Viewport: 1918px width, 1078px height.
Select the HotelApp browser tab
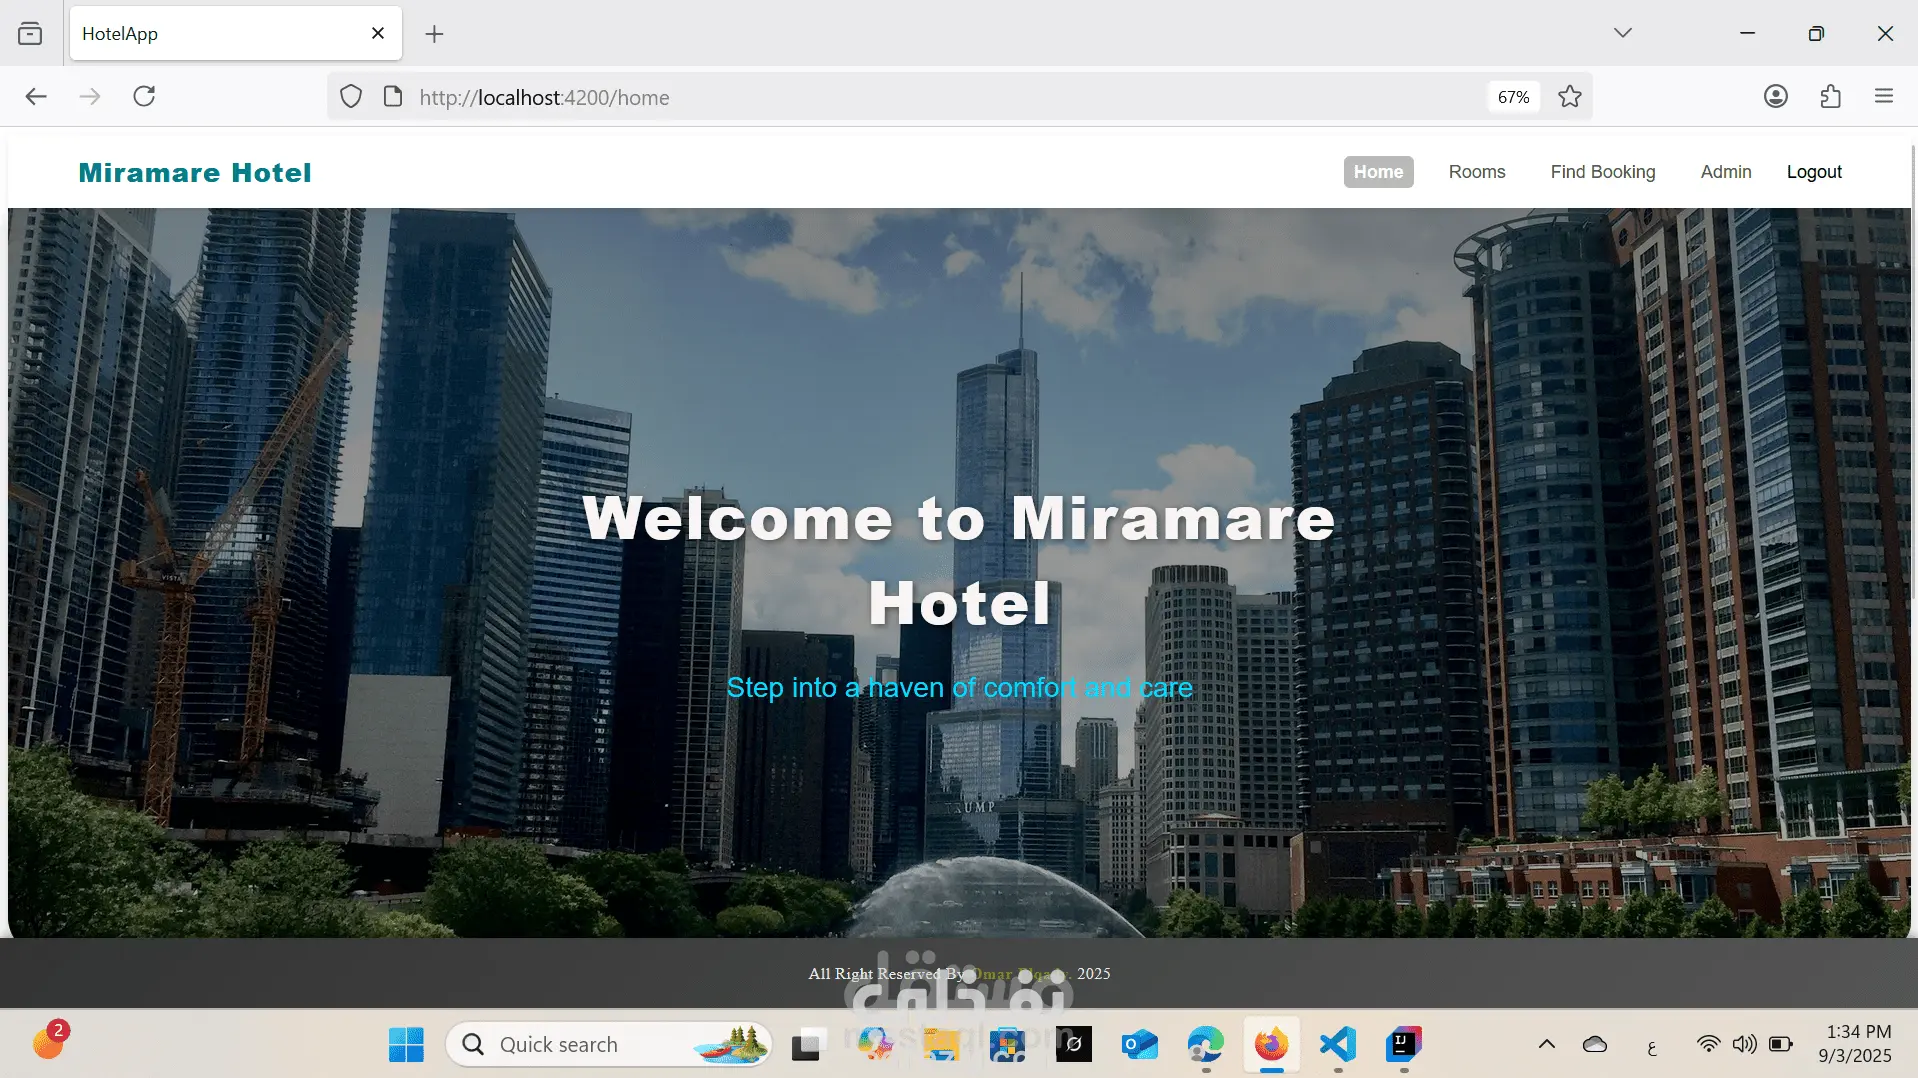tap(236, 33)
